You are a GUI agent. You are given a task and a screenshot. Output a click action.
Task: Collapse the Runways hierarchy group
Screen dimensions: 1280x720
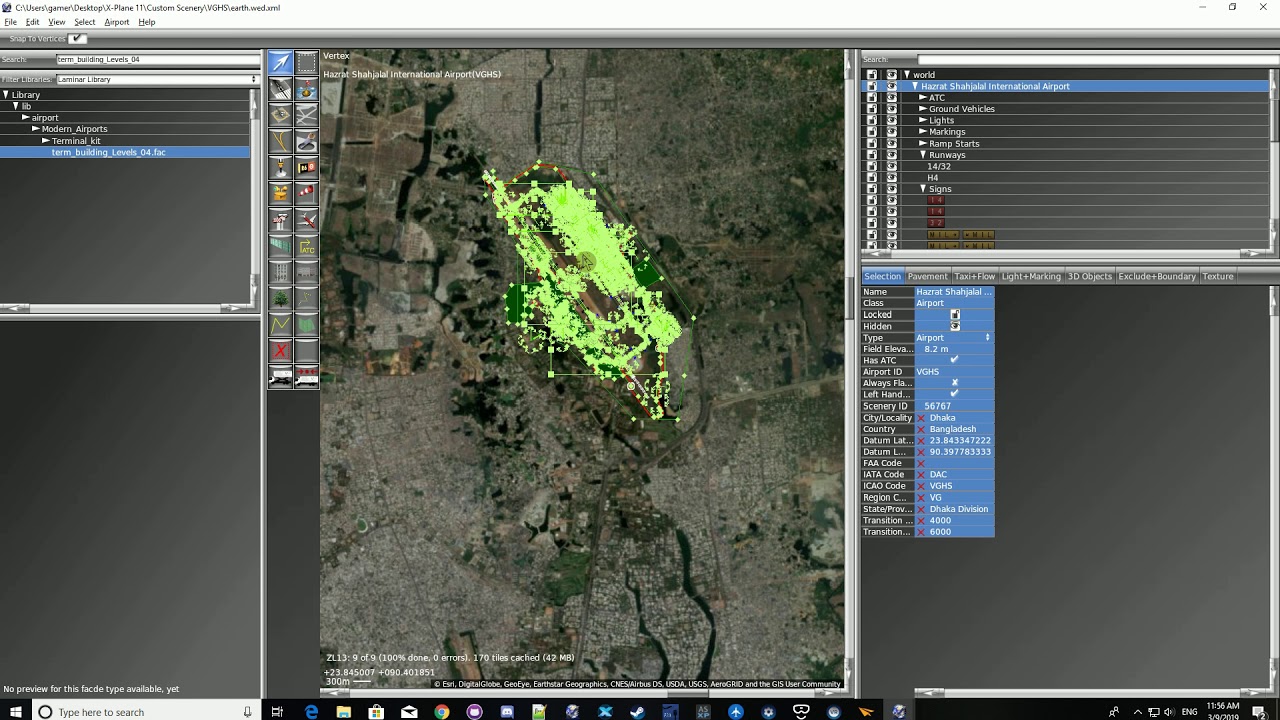click(x=923, y=155)
